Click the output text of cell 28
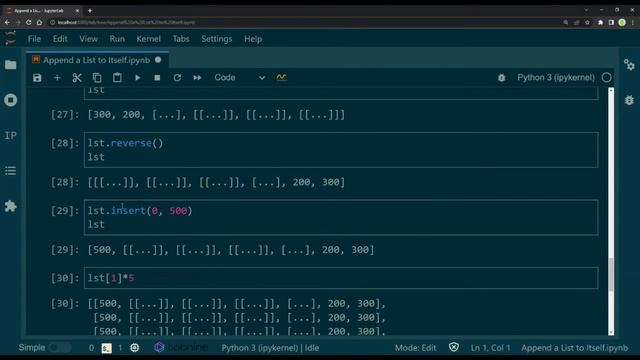Viewport: 640px width, 360px height. 216,182
